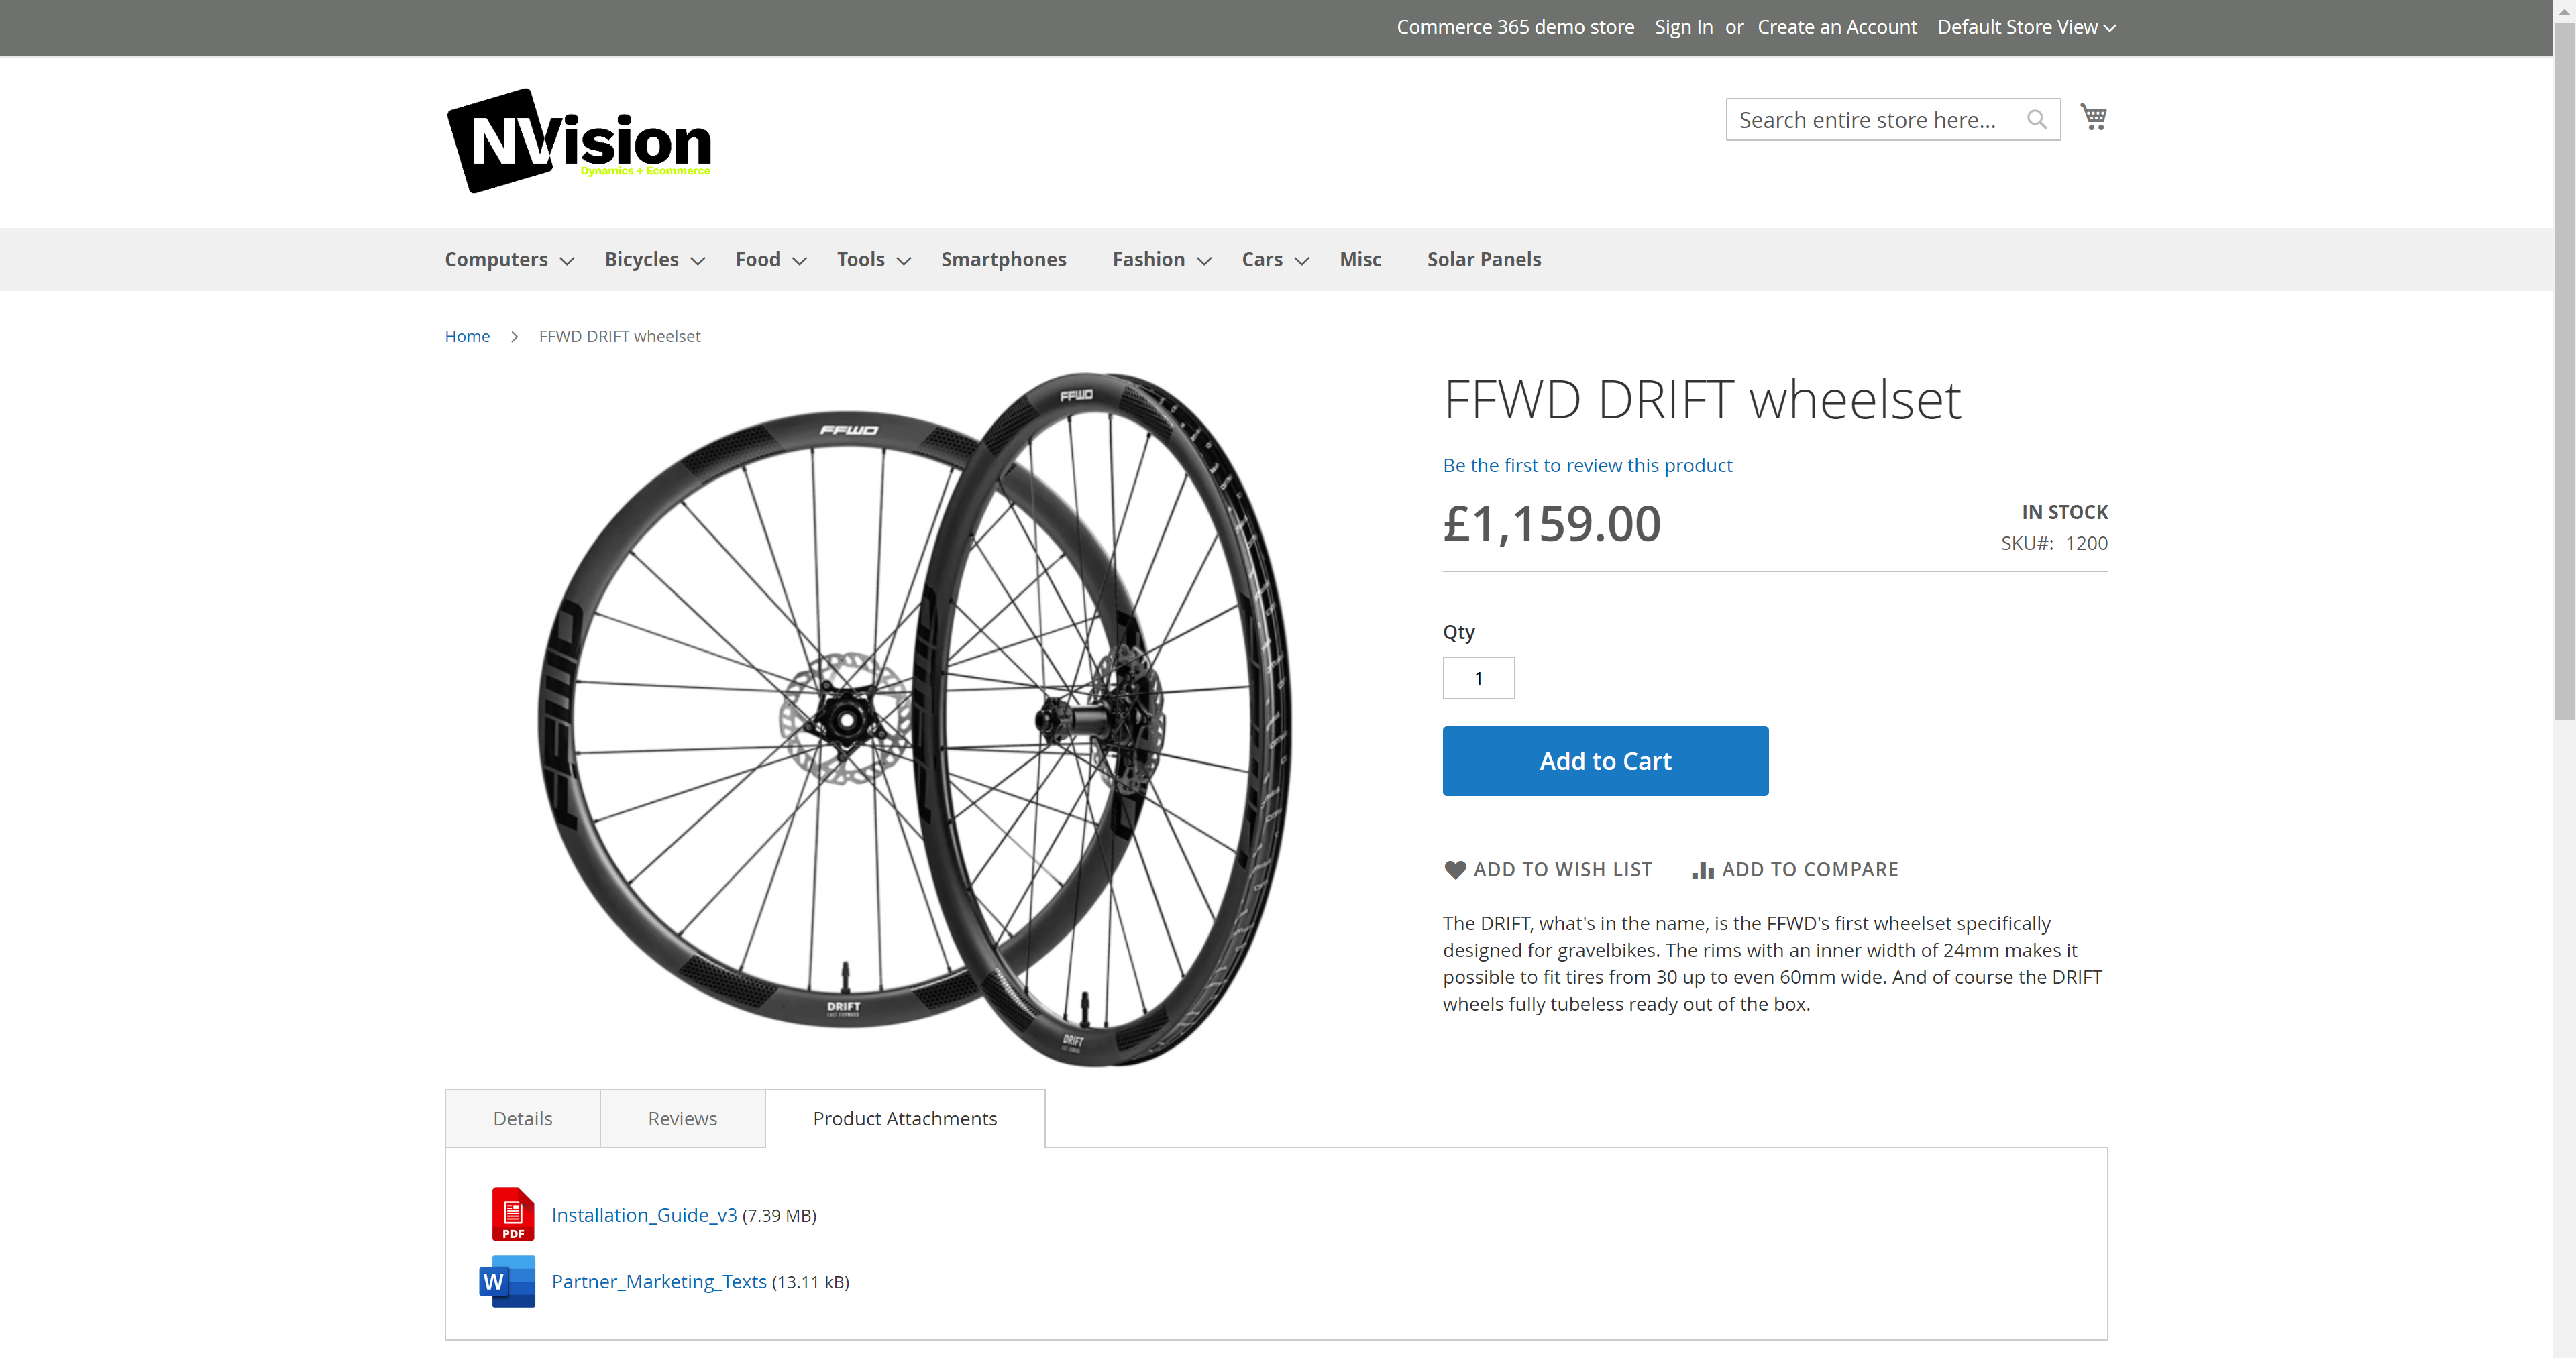The width and height of the screenshot is (2576, 1358).
Task: Click into the Qty input field
Action: pos(1478,678)
